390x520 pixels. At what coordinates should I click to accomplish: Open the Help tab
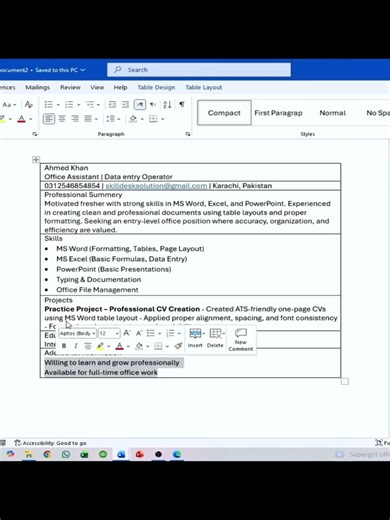point(120,87)
